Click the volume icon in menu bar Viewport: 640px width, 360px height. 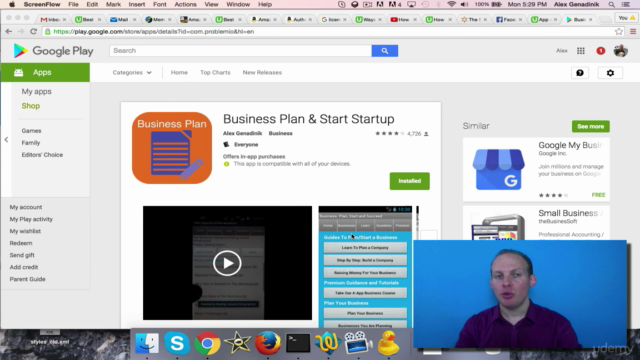[464, 4]
